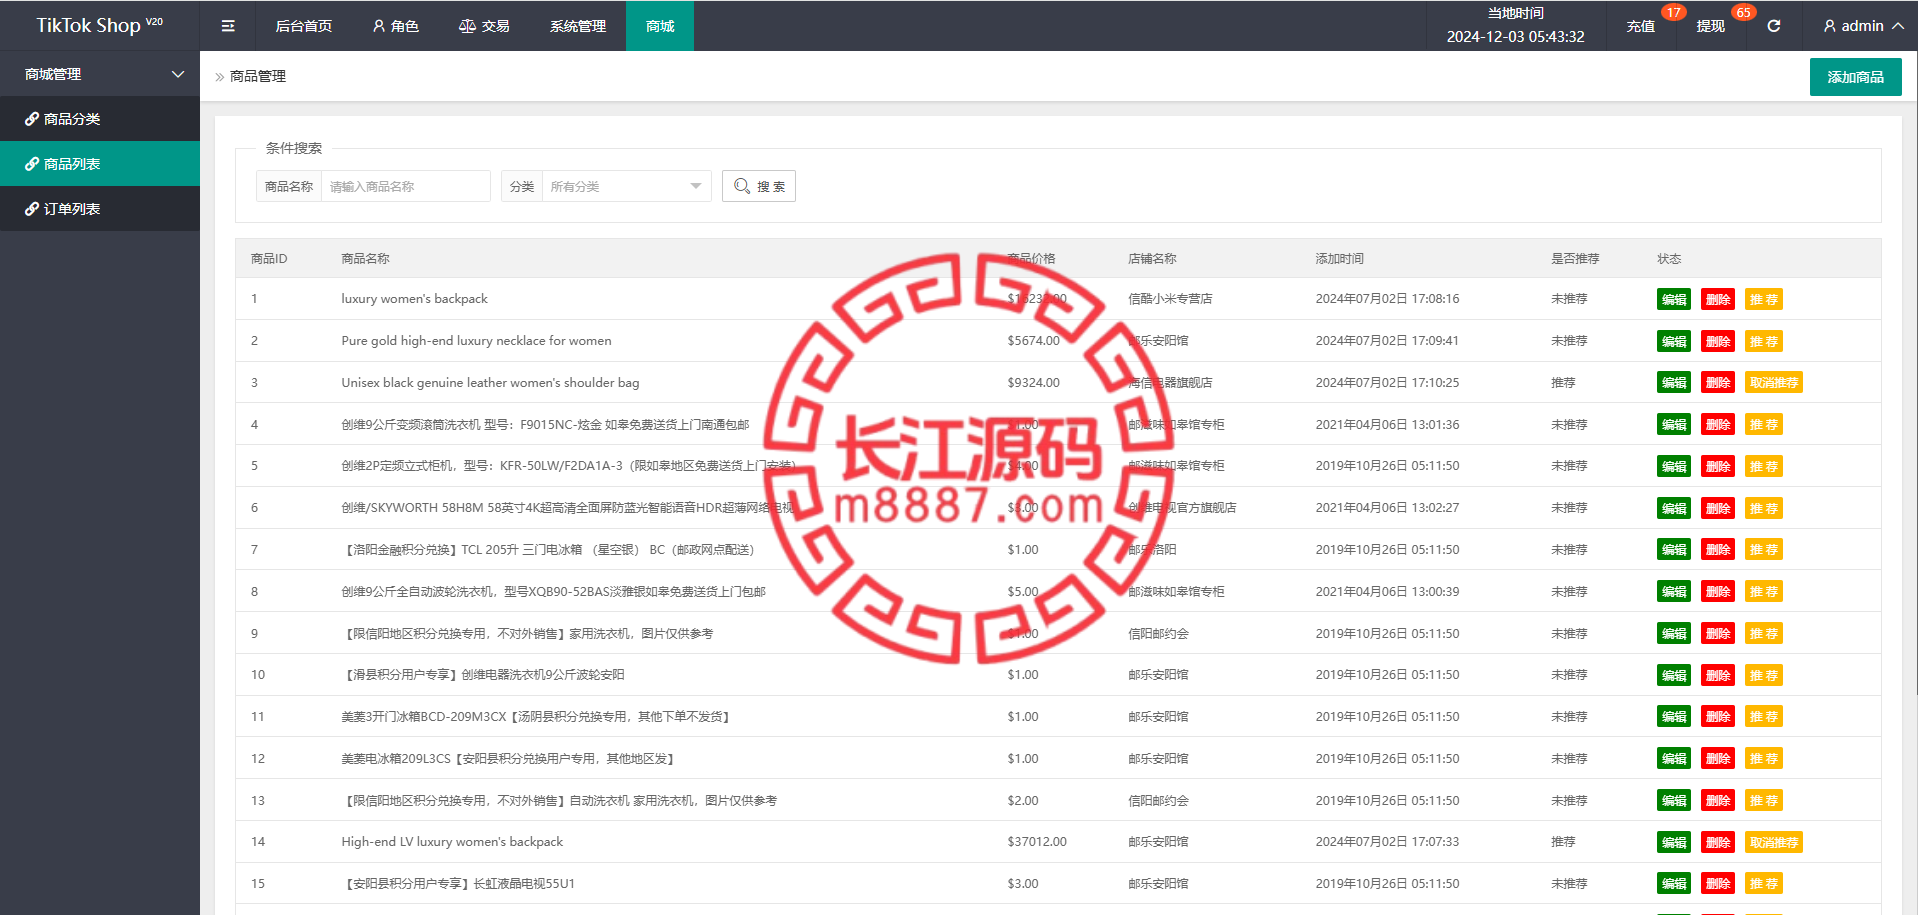Delete product ID 5 row
1918x915 pixels.
[x=1718, y=466]
